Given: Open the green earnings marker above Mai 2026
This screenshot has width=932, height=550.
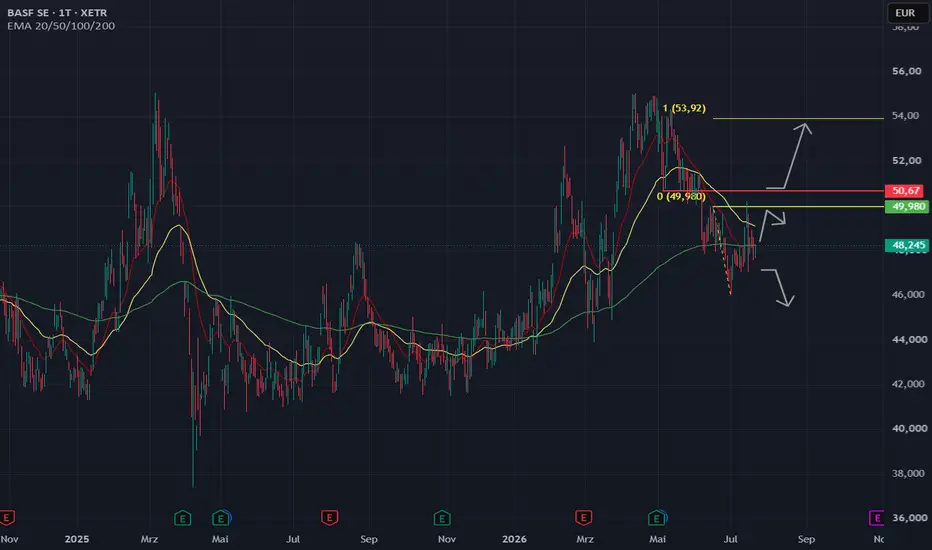Looking at the screenshot, I should tap(656, 518).
